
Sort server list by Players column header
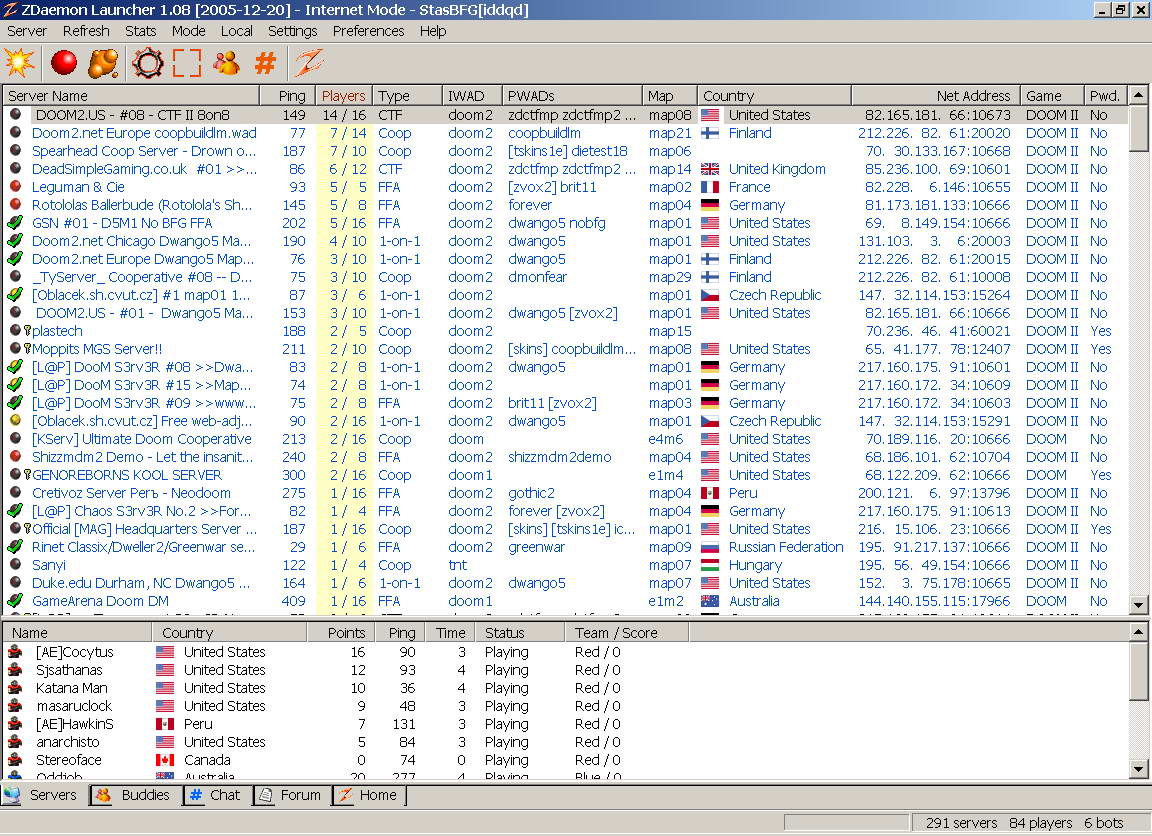pyautogui.click(x=343, y=96)
